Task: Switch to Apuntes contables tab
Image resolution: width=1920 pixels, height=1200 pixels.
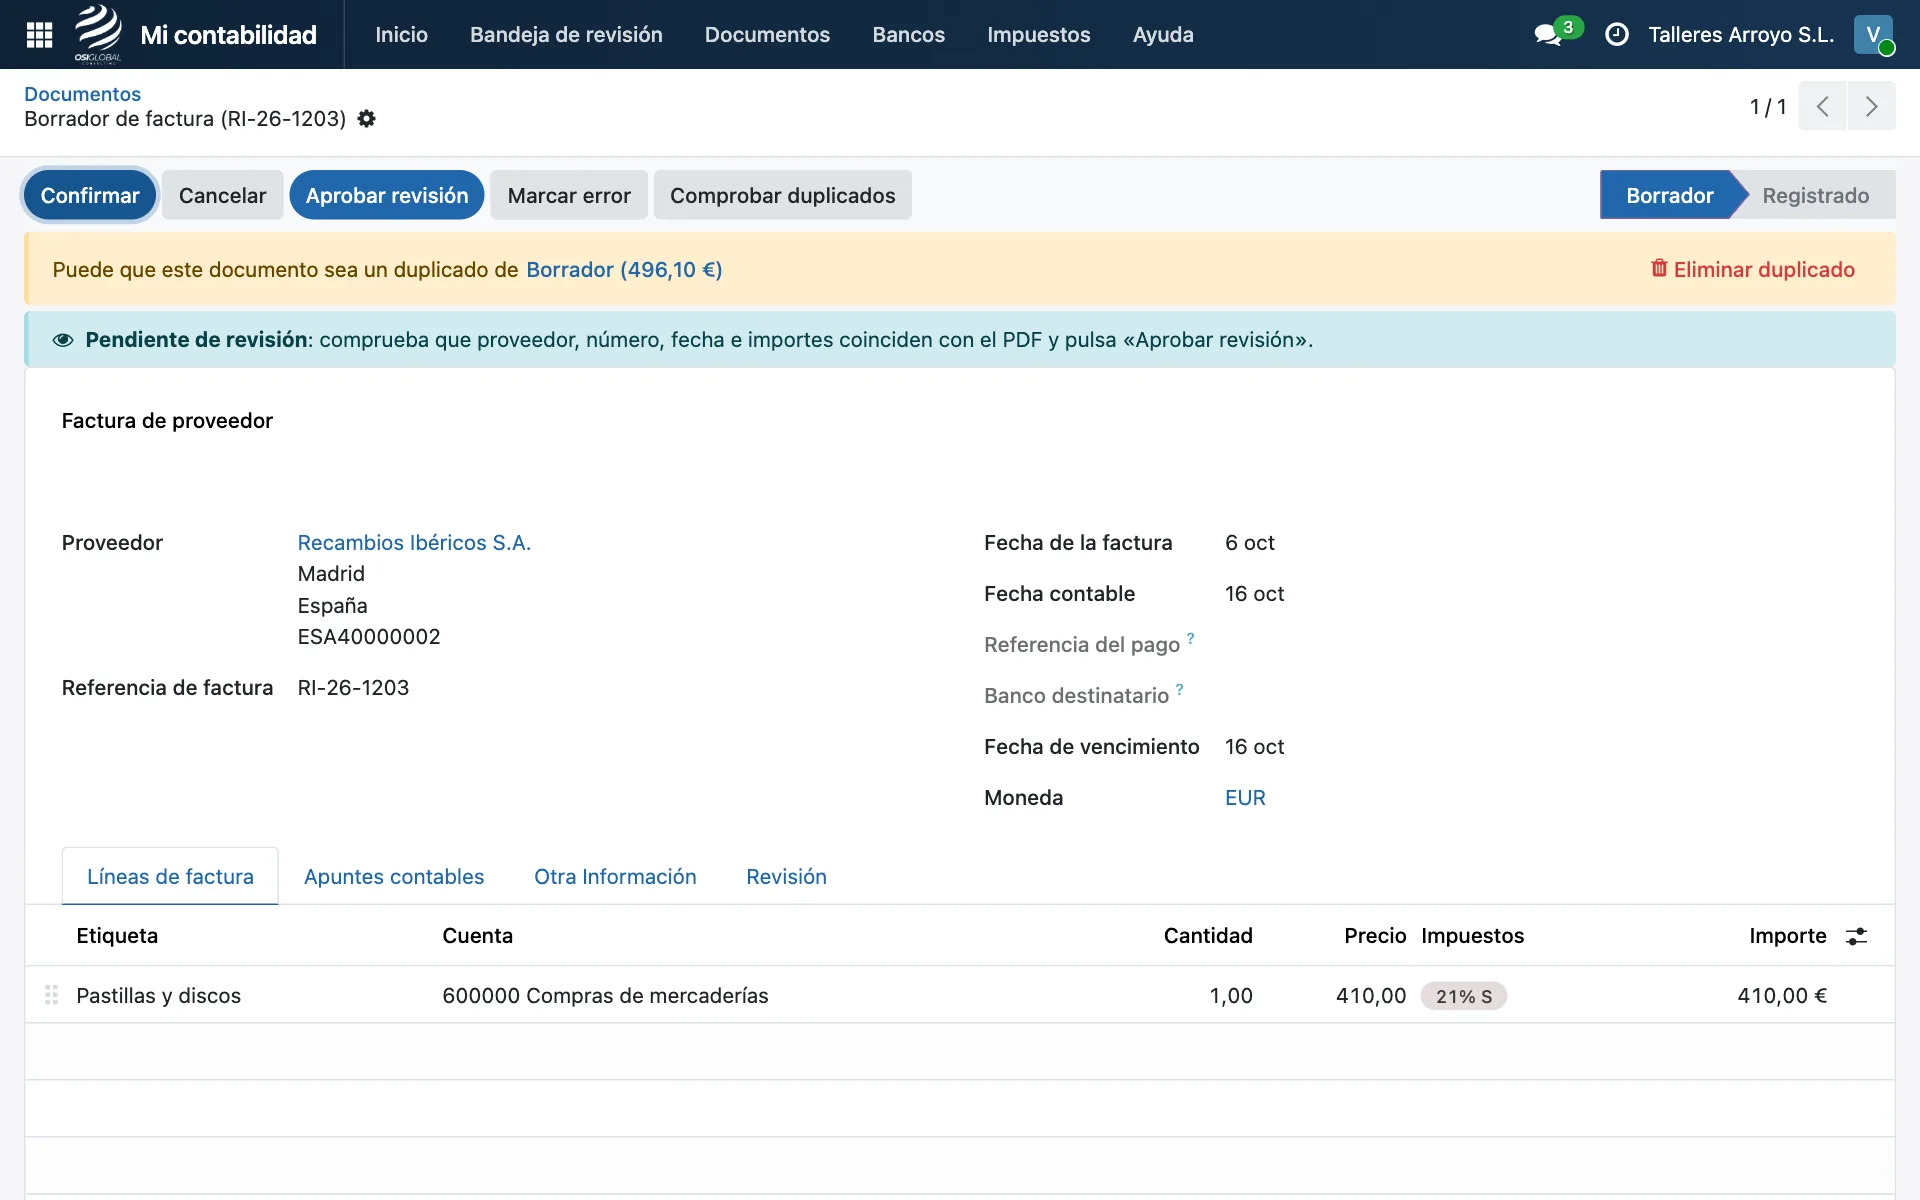Action: [394, 877]
